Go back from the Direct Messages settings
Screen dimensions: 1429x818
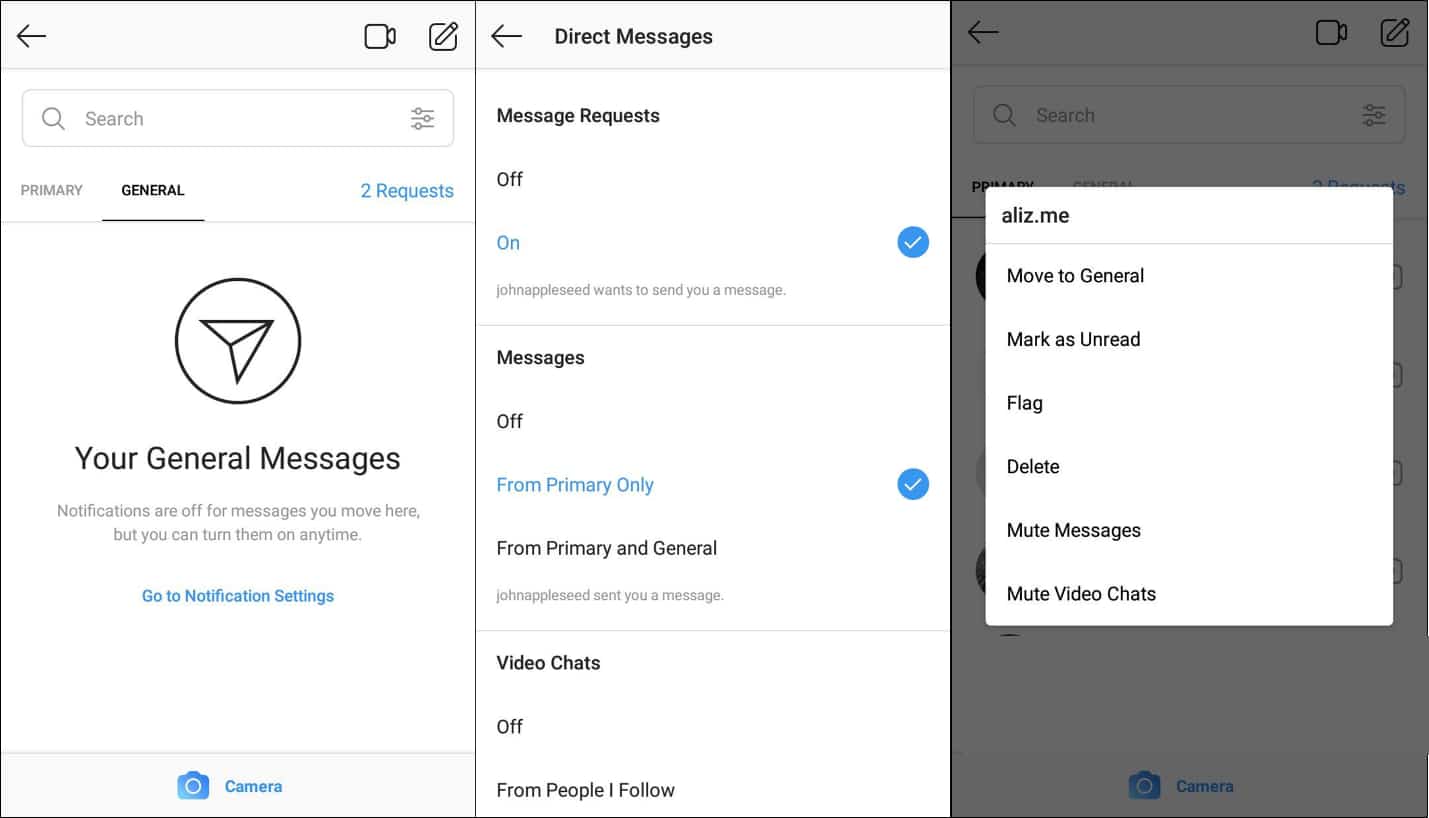(x=507, y=37)
